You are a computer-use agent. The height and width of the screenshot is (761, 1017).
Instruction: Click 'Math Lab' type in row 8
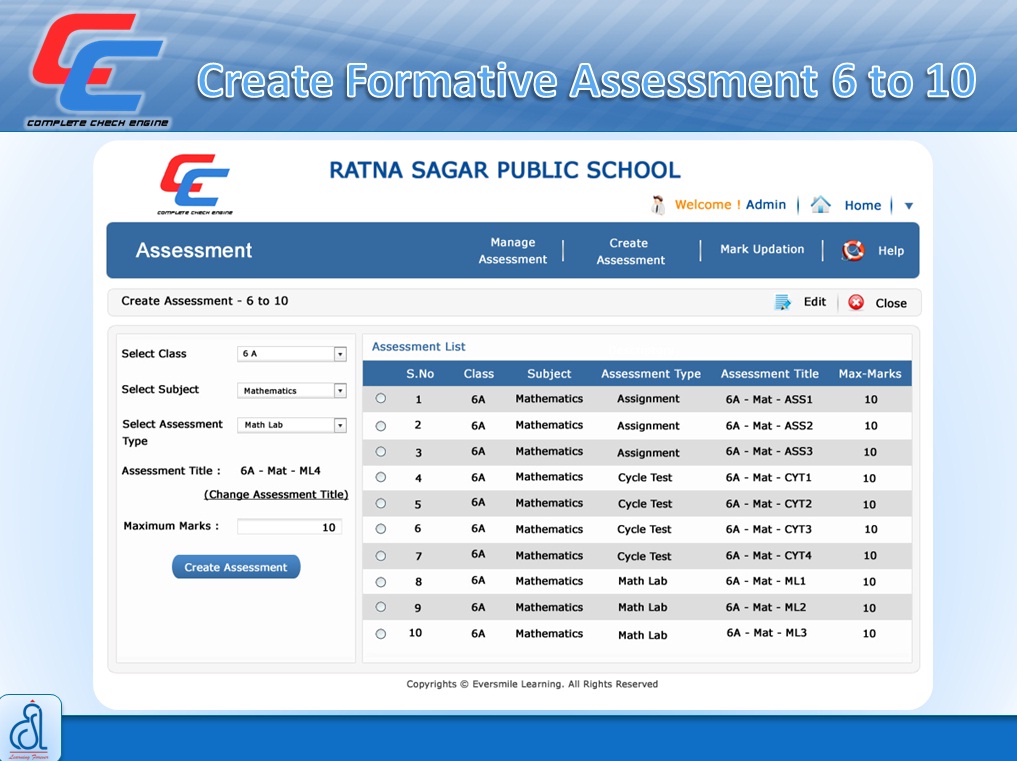pyautogui.click(x=642, y=581)
